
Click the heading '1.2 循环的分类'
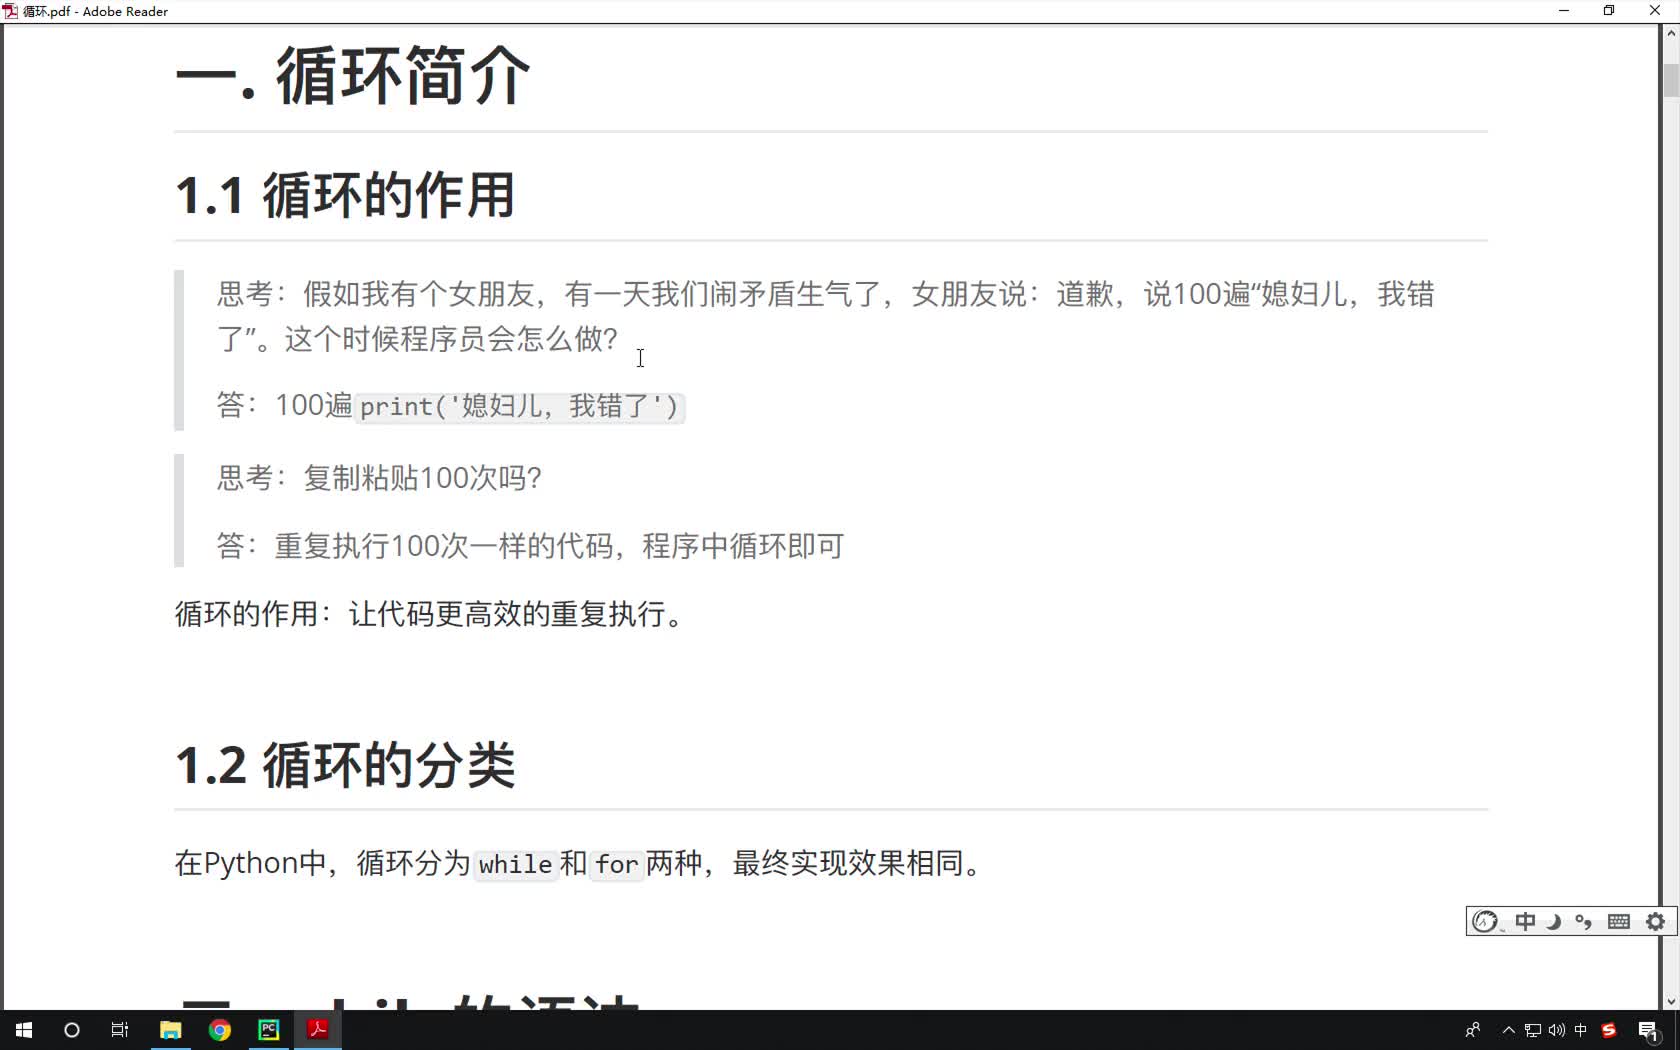click(345, 765)
